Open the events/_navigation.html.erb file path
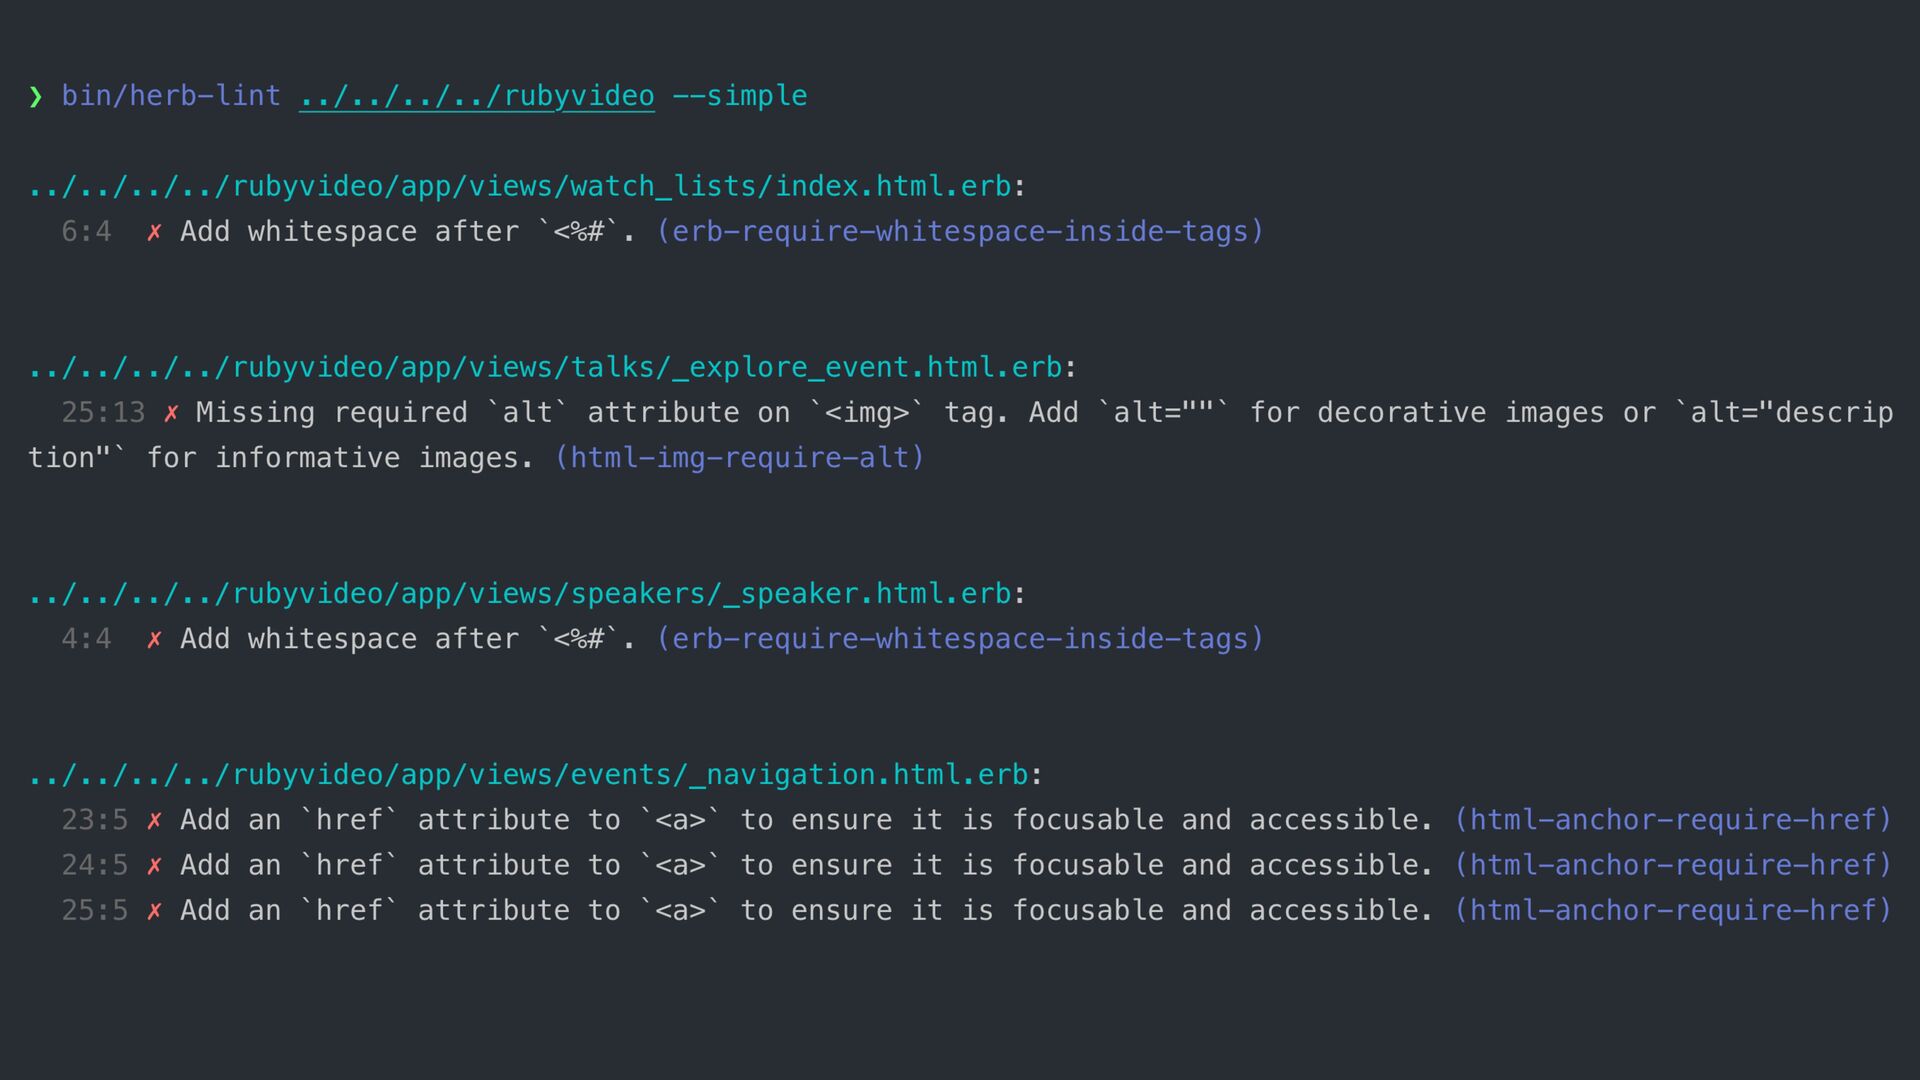Image resolution: width=1920 pixels, height=1080 pixels. [x=528, y=775]
